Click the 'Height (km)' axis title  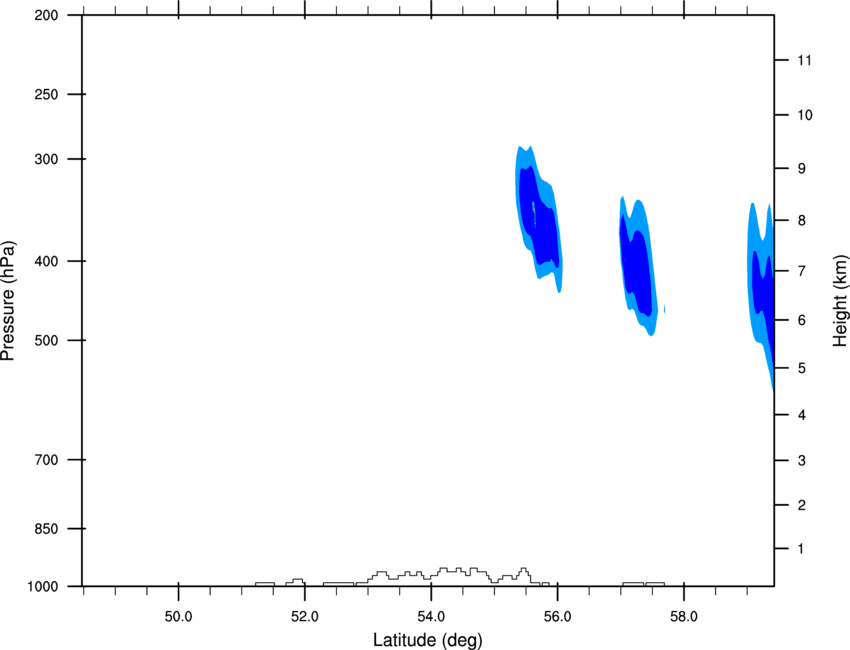[840, 301]
